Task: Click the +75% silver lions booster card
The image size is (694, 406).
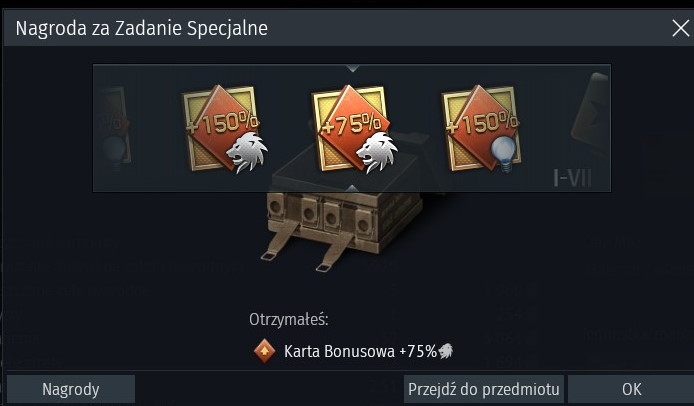Action: coord(353,129)
